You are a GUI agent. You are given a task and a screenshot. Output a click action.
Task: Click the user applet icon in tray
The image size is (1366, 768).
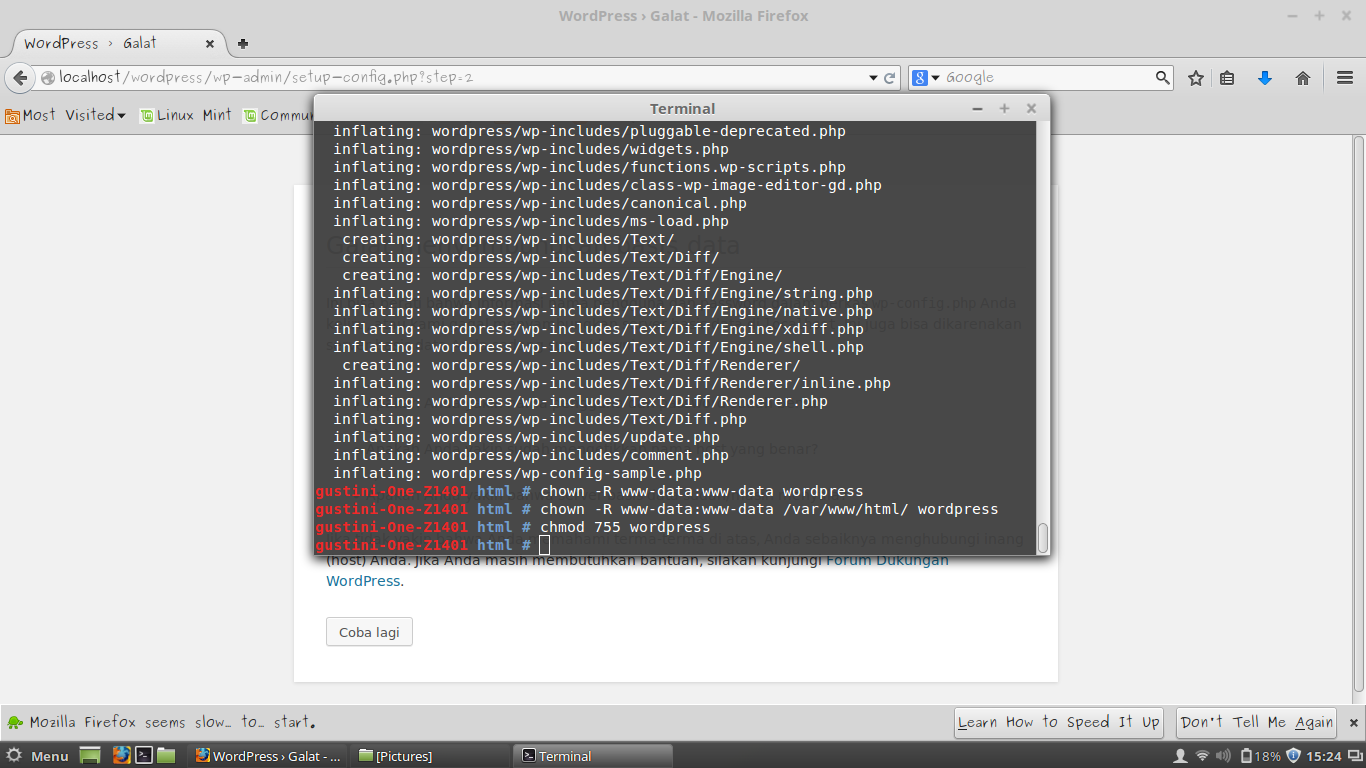(x=1180, y=756)
